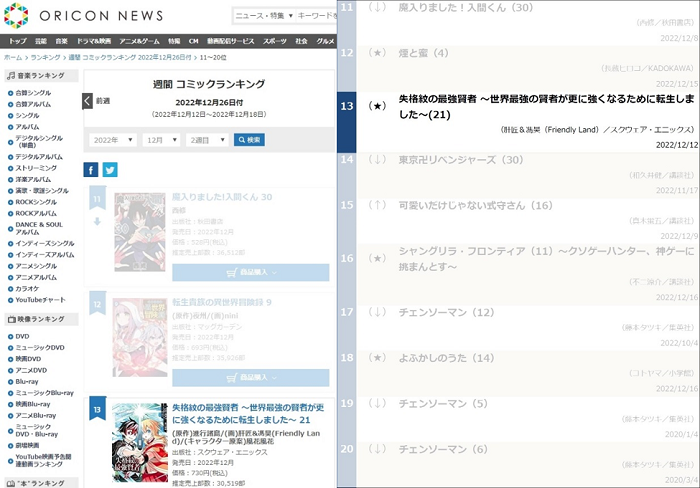Open インディーズシングル ranking in sidebar

coord(45,243)
